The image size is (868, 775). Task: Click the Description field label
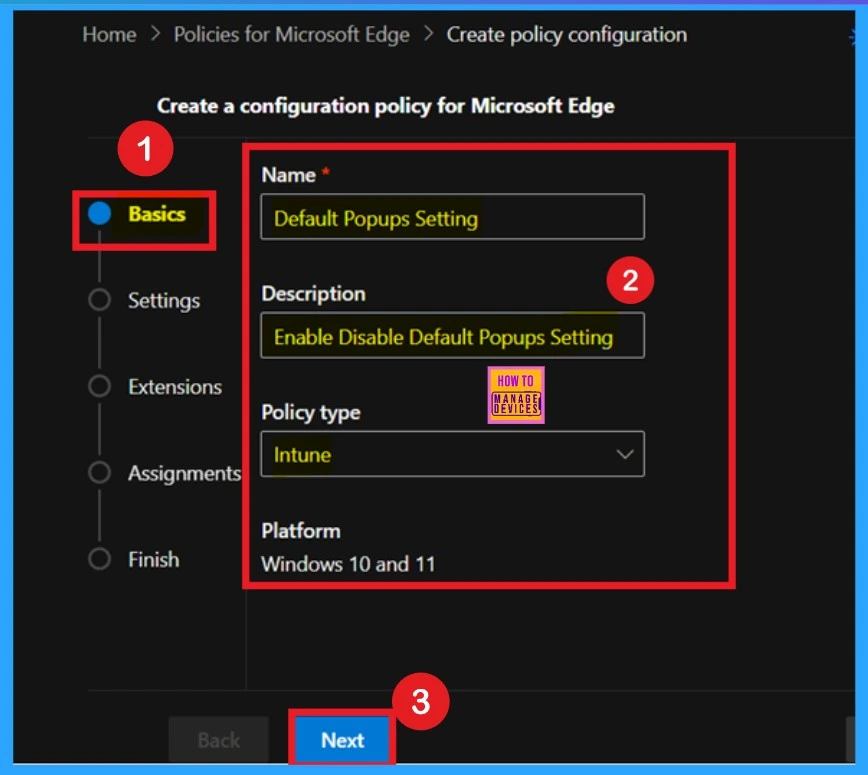pos(313,294)
